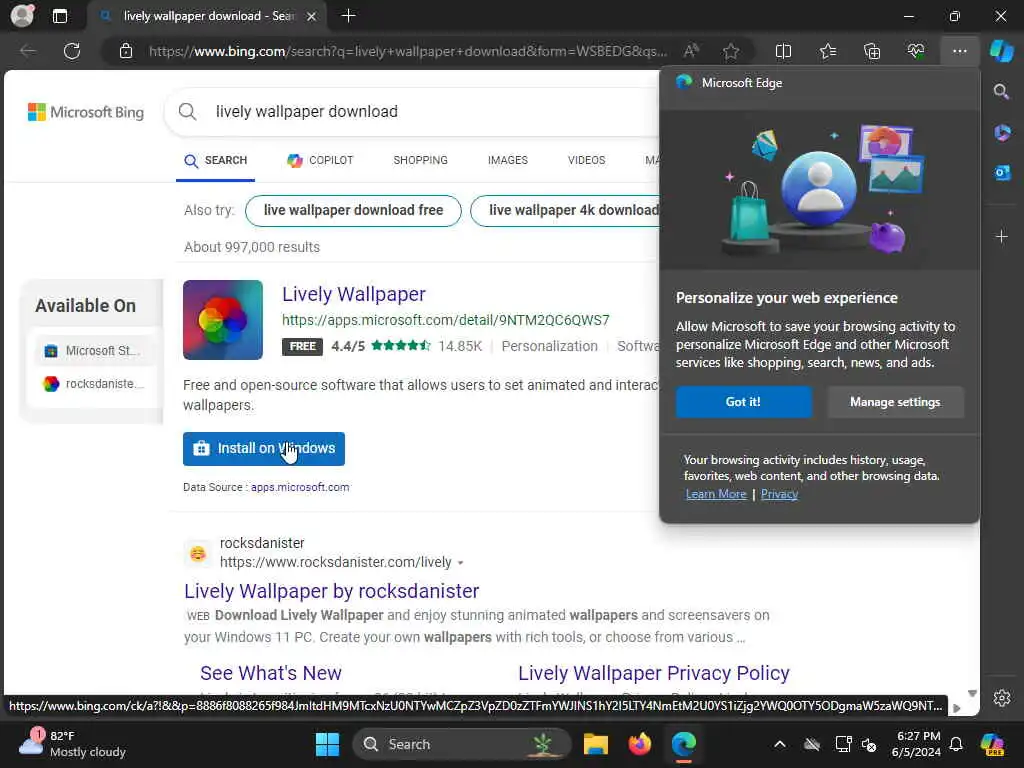Add this page to favorites star
This screenshot has width=1024, height=768.
click(731, 51)
